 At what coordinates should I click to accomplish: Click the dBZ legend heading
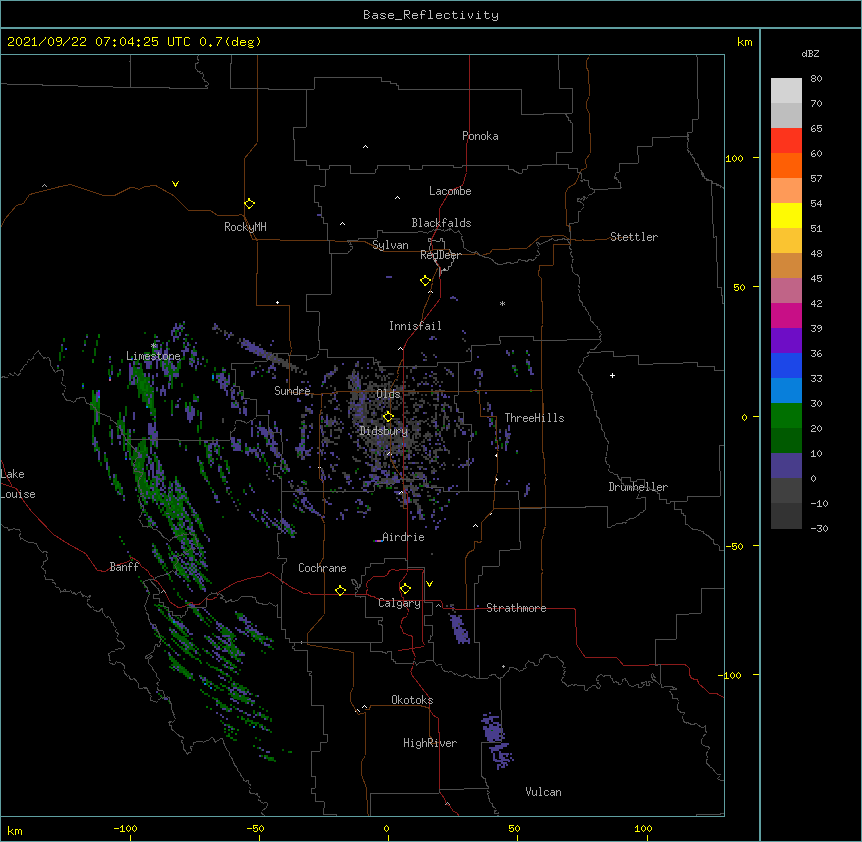810,54
